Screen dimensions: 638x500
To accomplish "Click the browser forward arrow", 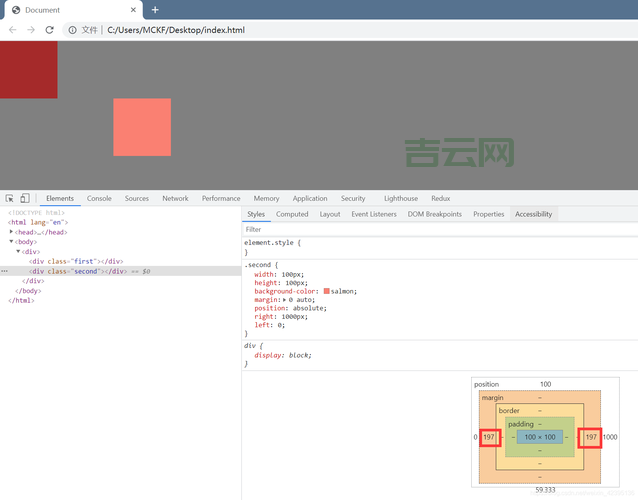I will coord(31,30).
